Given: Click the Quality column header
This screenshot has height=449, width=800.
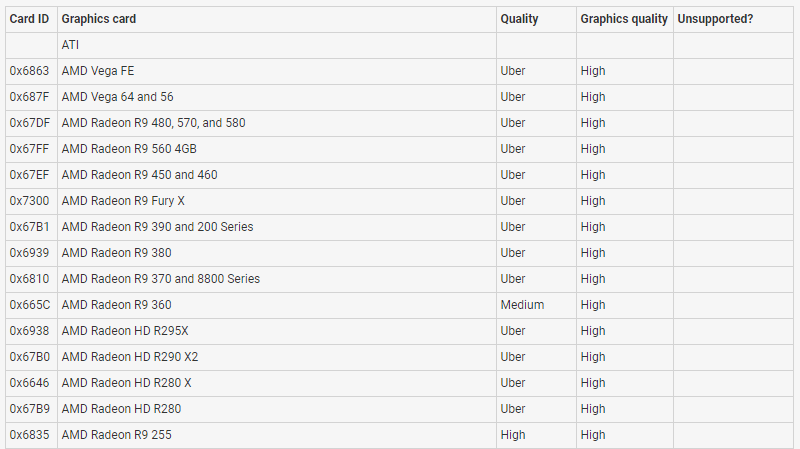Looking at the screenshot, I should [x=519, y=19].
